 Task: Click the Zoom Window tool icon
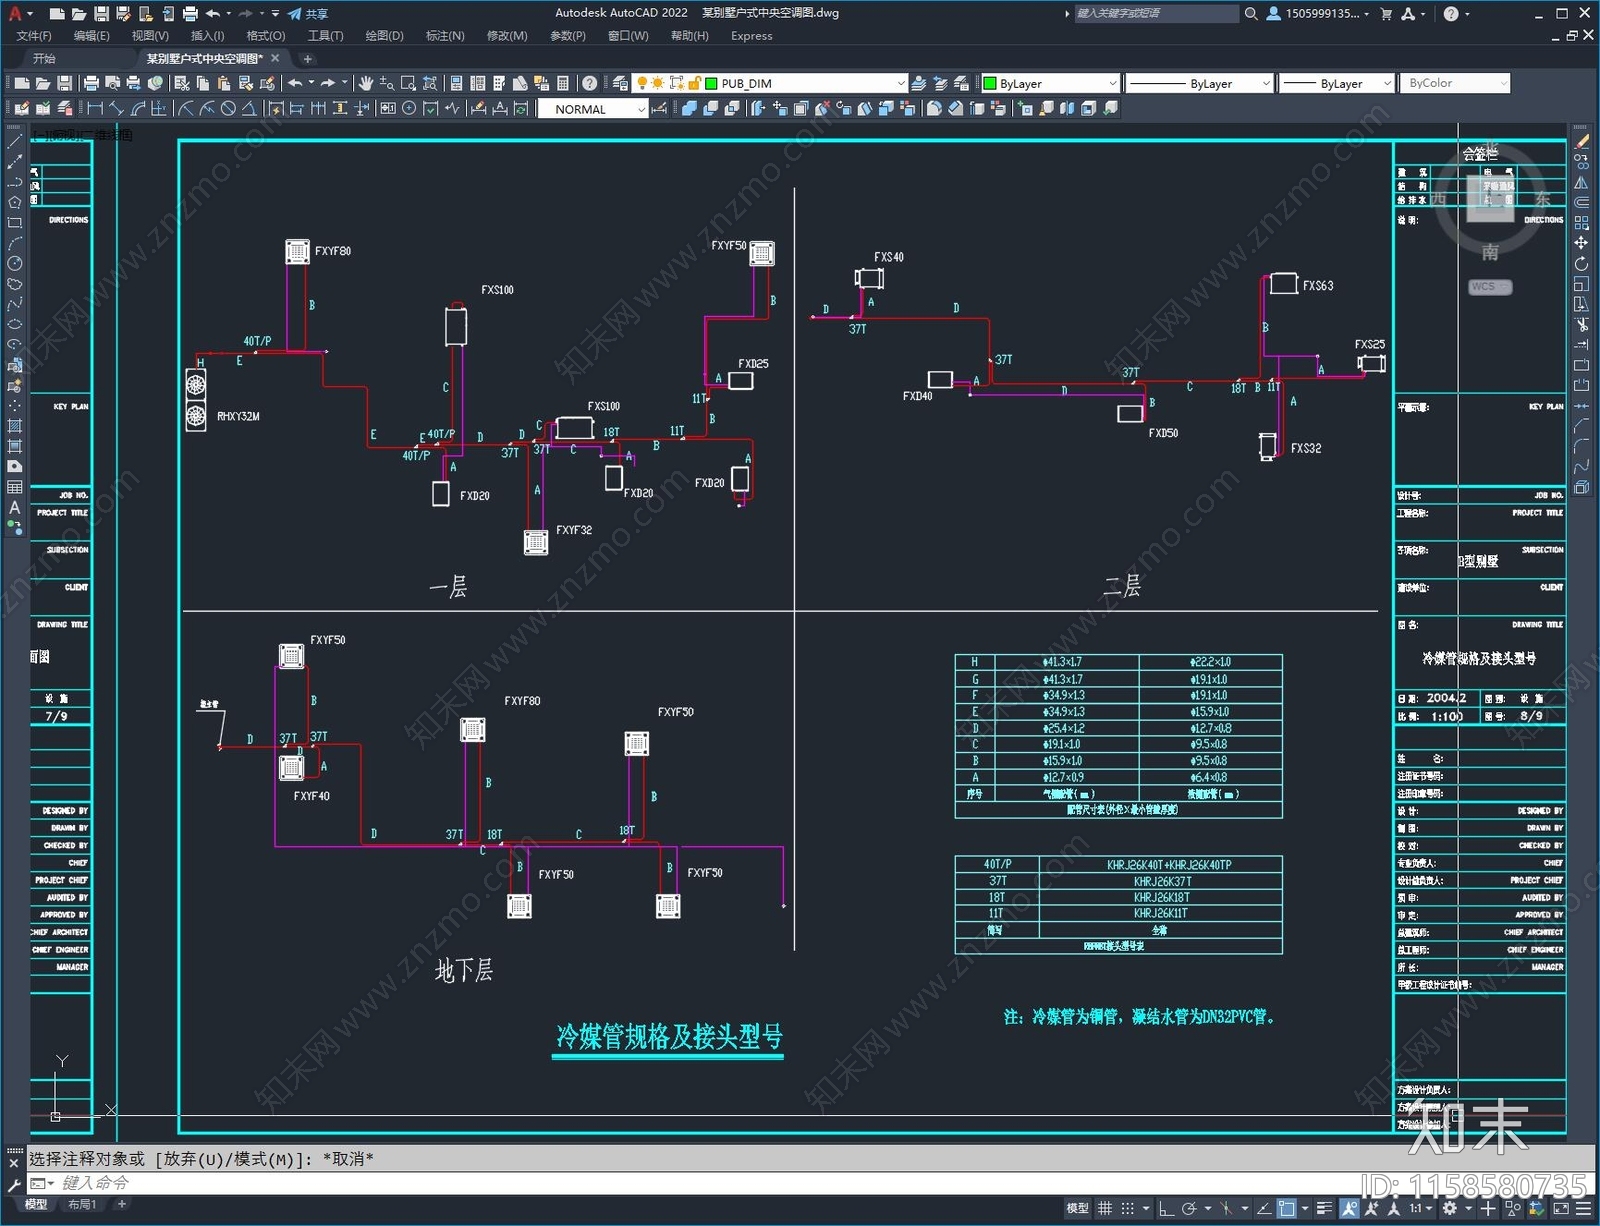408,83
